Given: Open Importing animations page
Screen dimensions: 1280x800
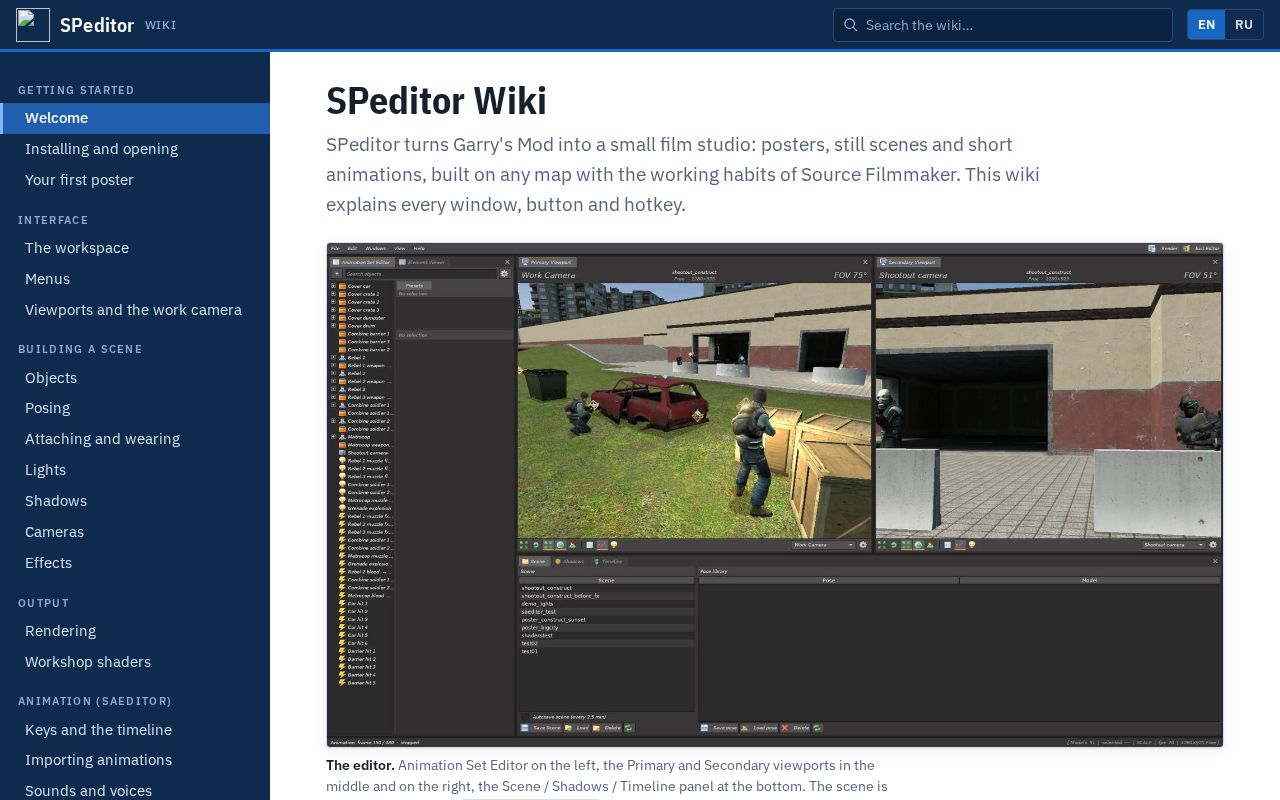Looking at the screenshot, I should coord(135,760).
